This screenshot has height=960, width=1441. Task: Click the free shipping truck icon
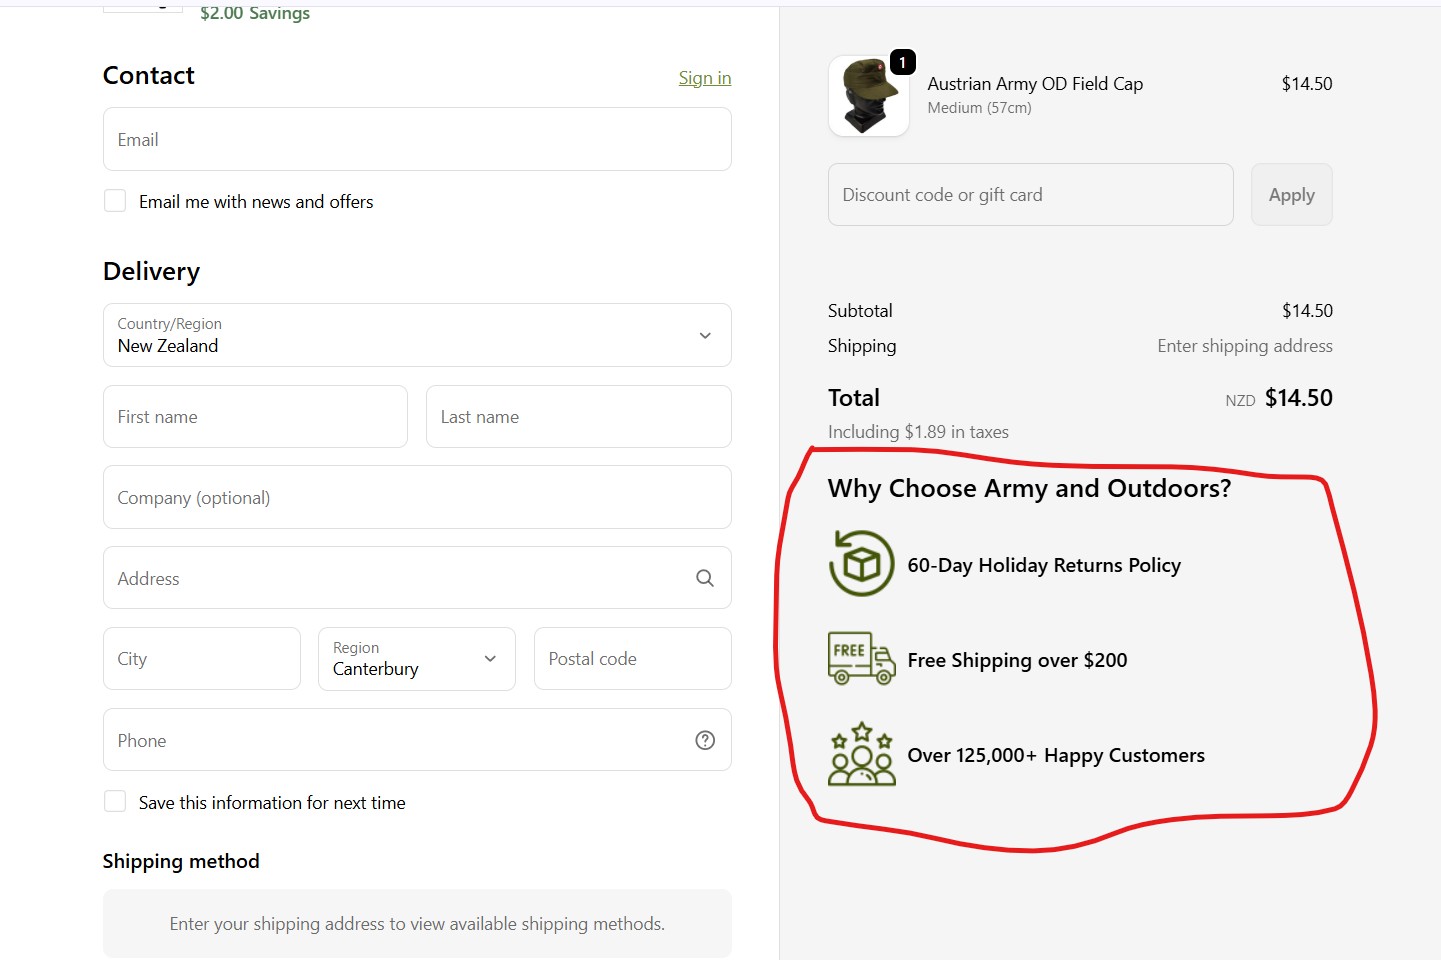click(x=861, y=658)
